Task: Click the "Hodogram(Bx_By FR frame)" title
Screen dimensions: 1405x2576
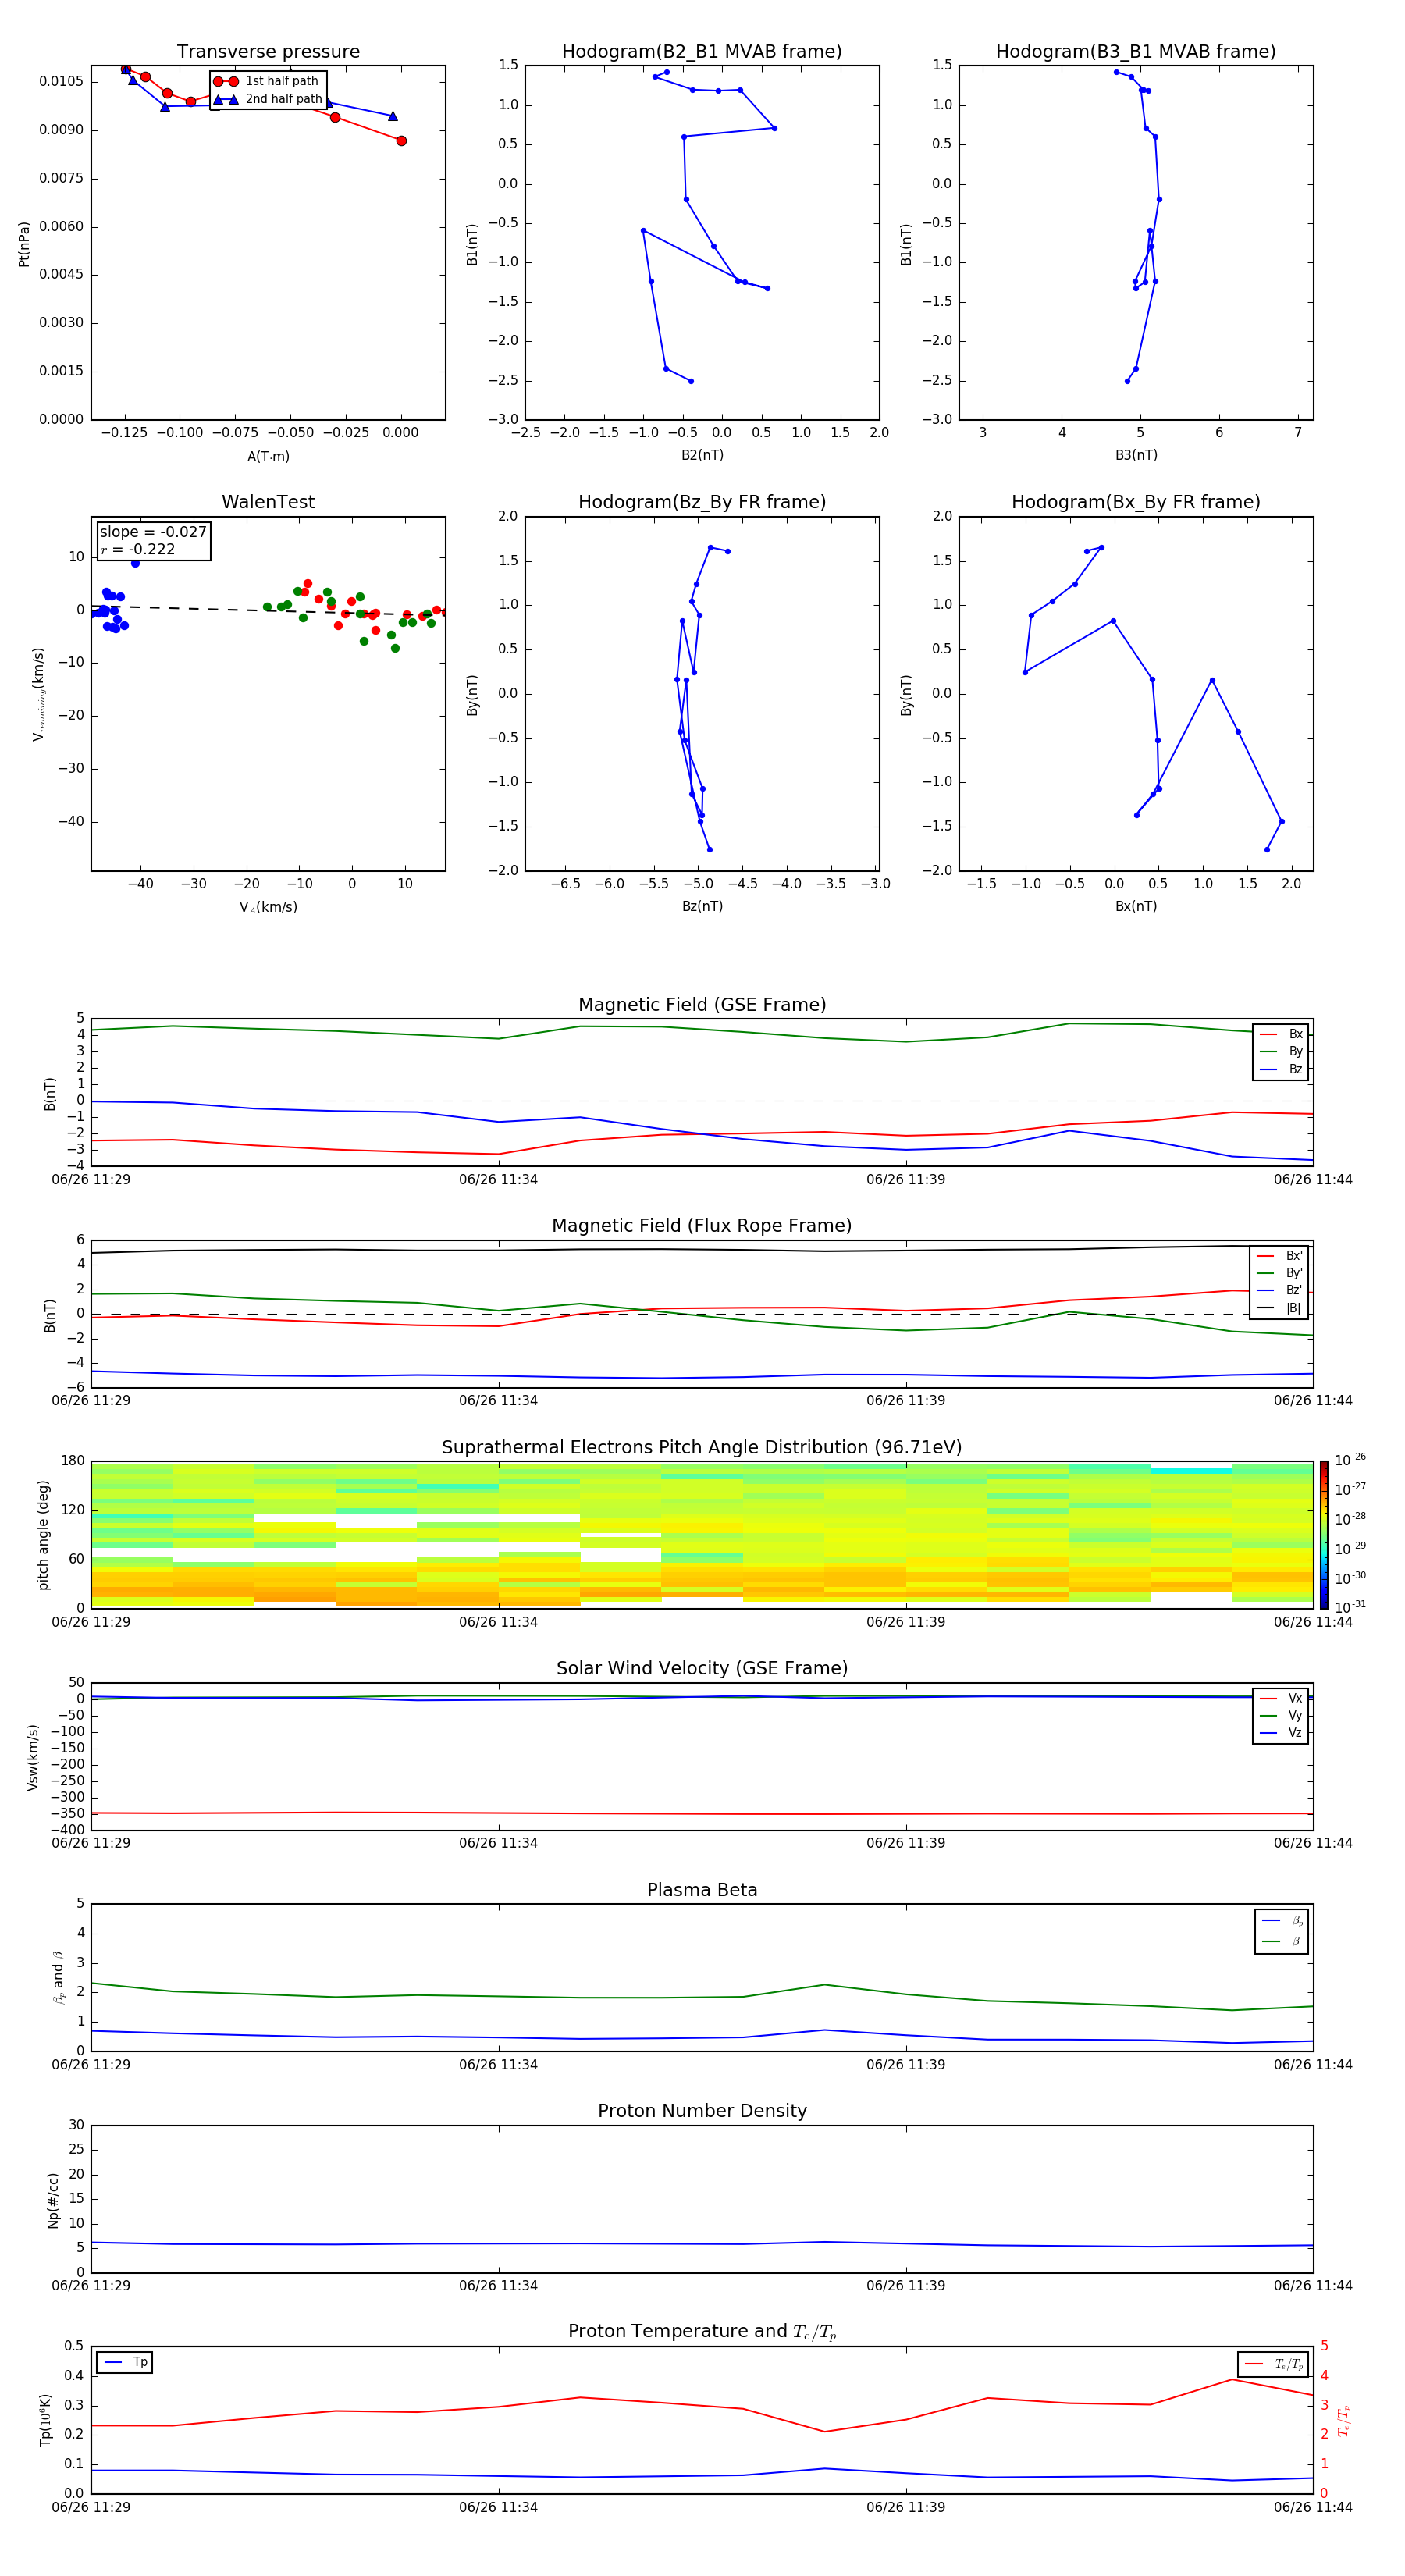Action: (1136, 502)
